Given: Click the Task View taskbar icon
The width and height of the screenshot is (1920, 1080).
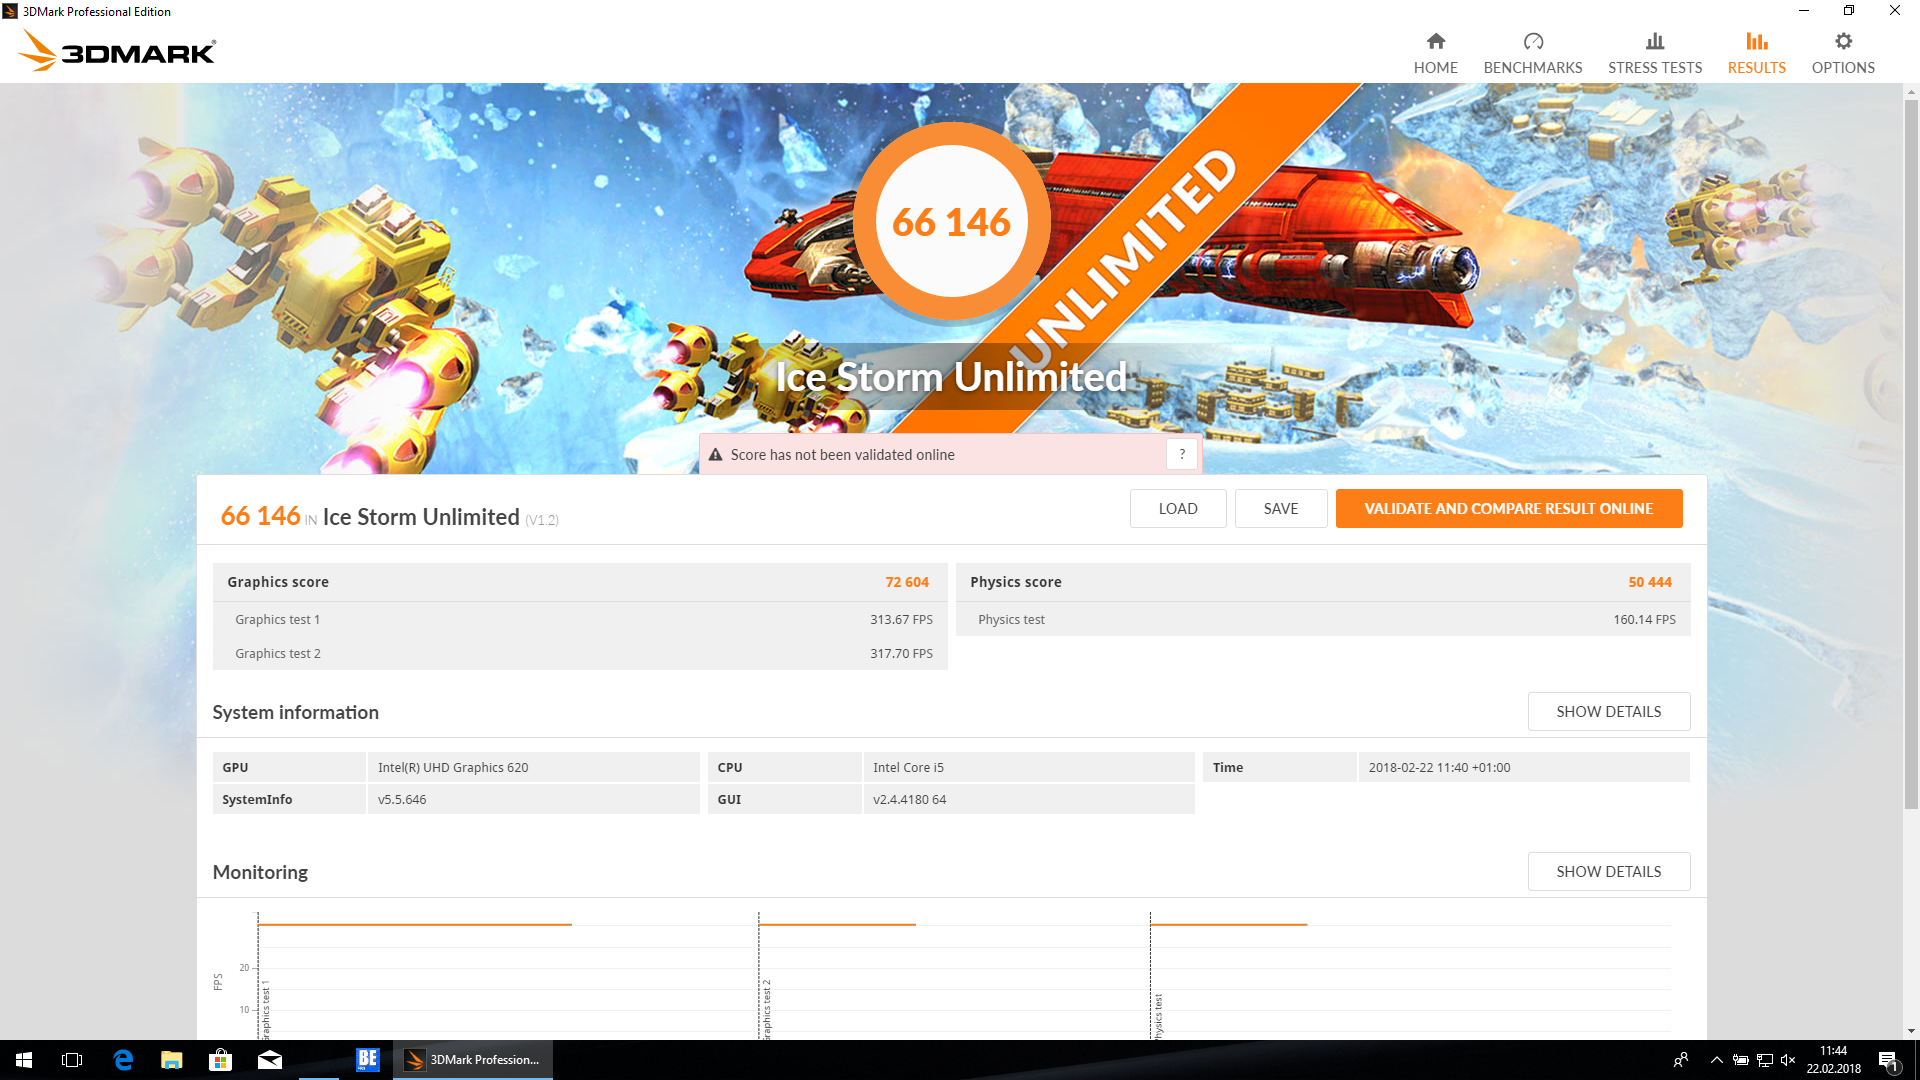Looking at the screenshot, I should click(72, 1060).
